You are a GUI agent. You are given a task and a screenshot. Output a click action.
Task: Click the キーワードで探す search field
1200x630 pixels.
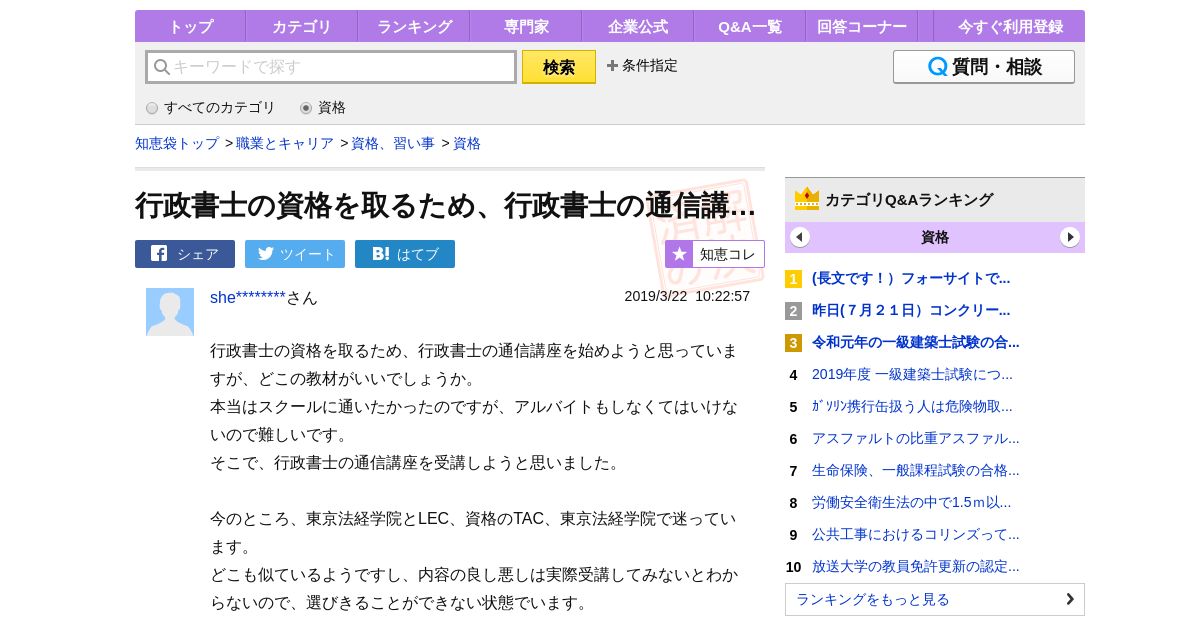point(331,67)
